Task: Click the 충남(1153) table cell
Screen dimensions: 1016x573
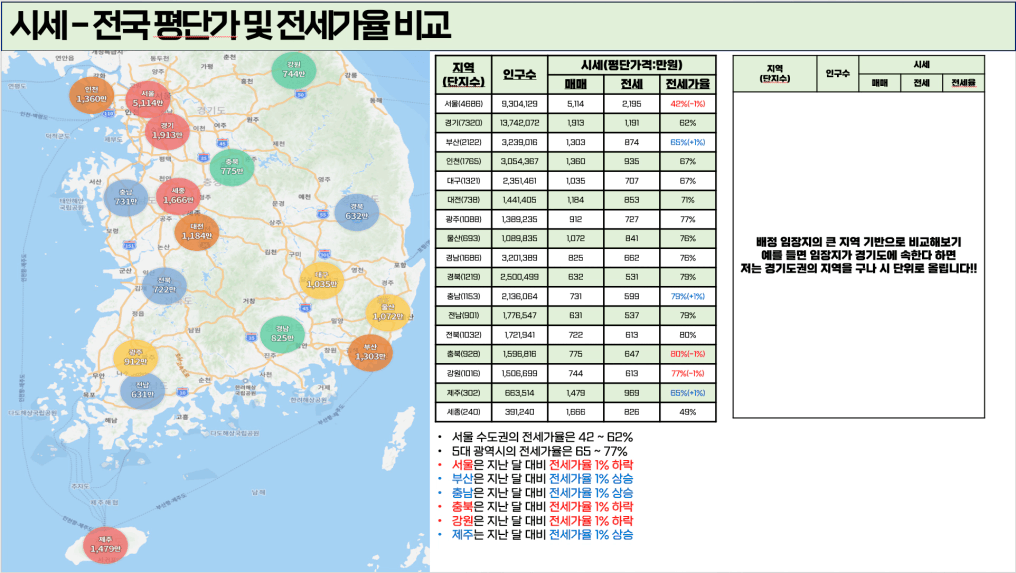Action: [x=463, y=296]
